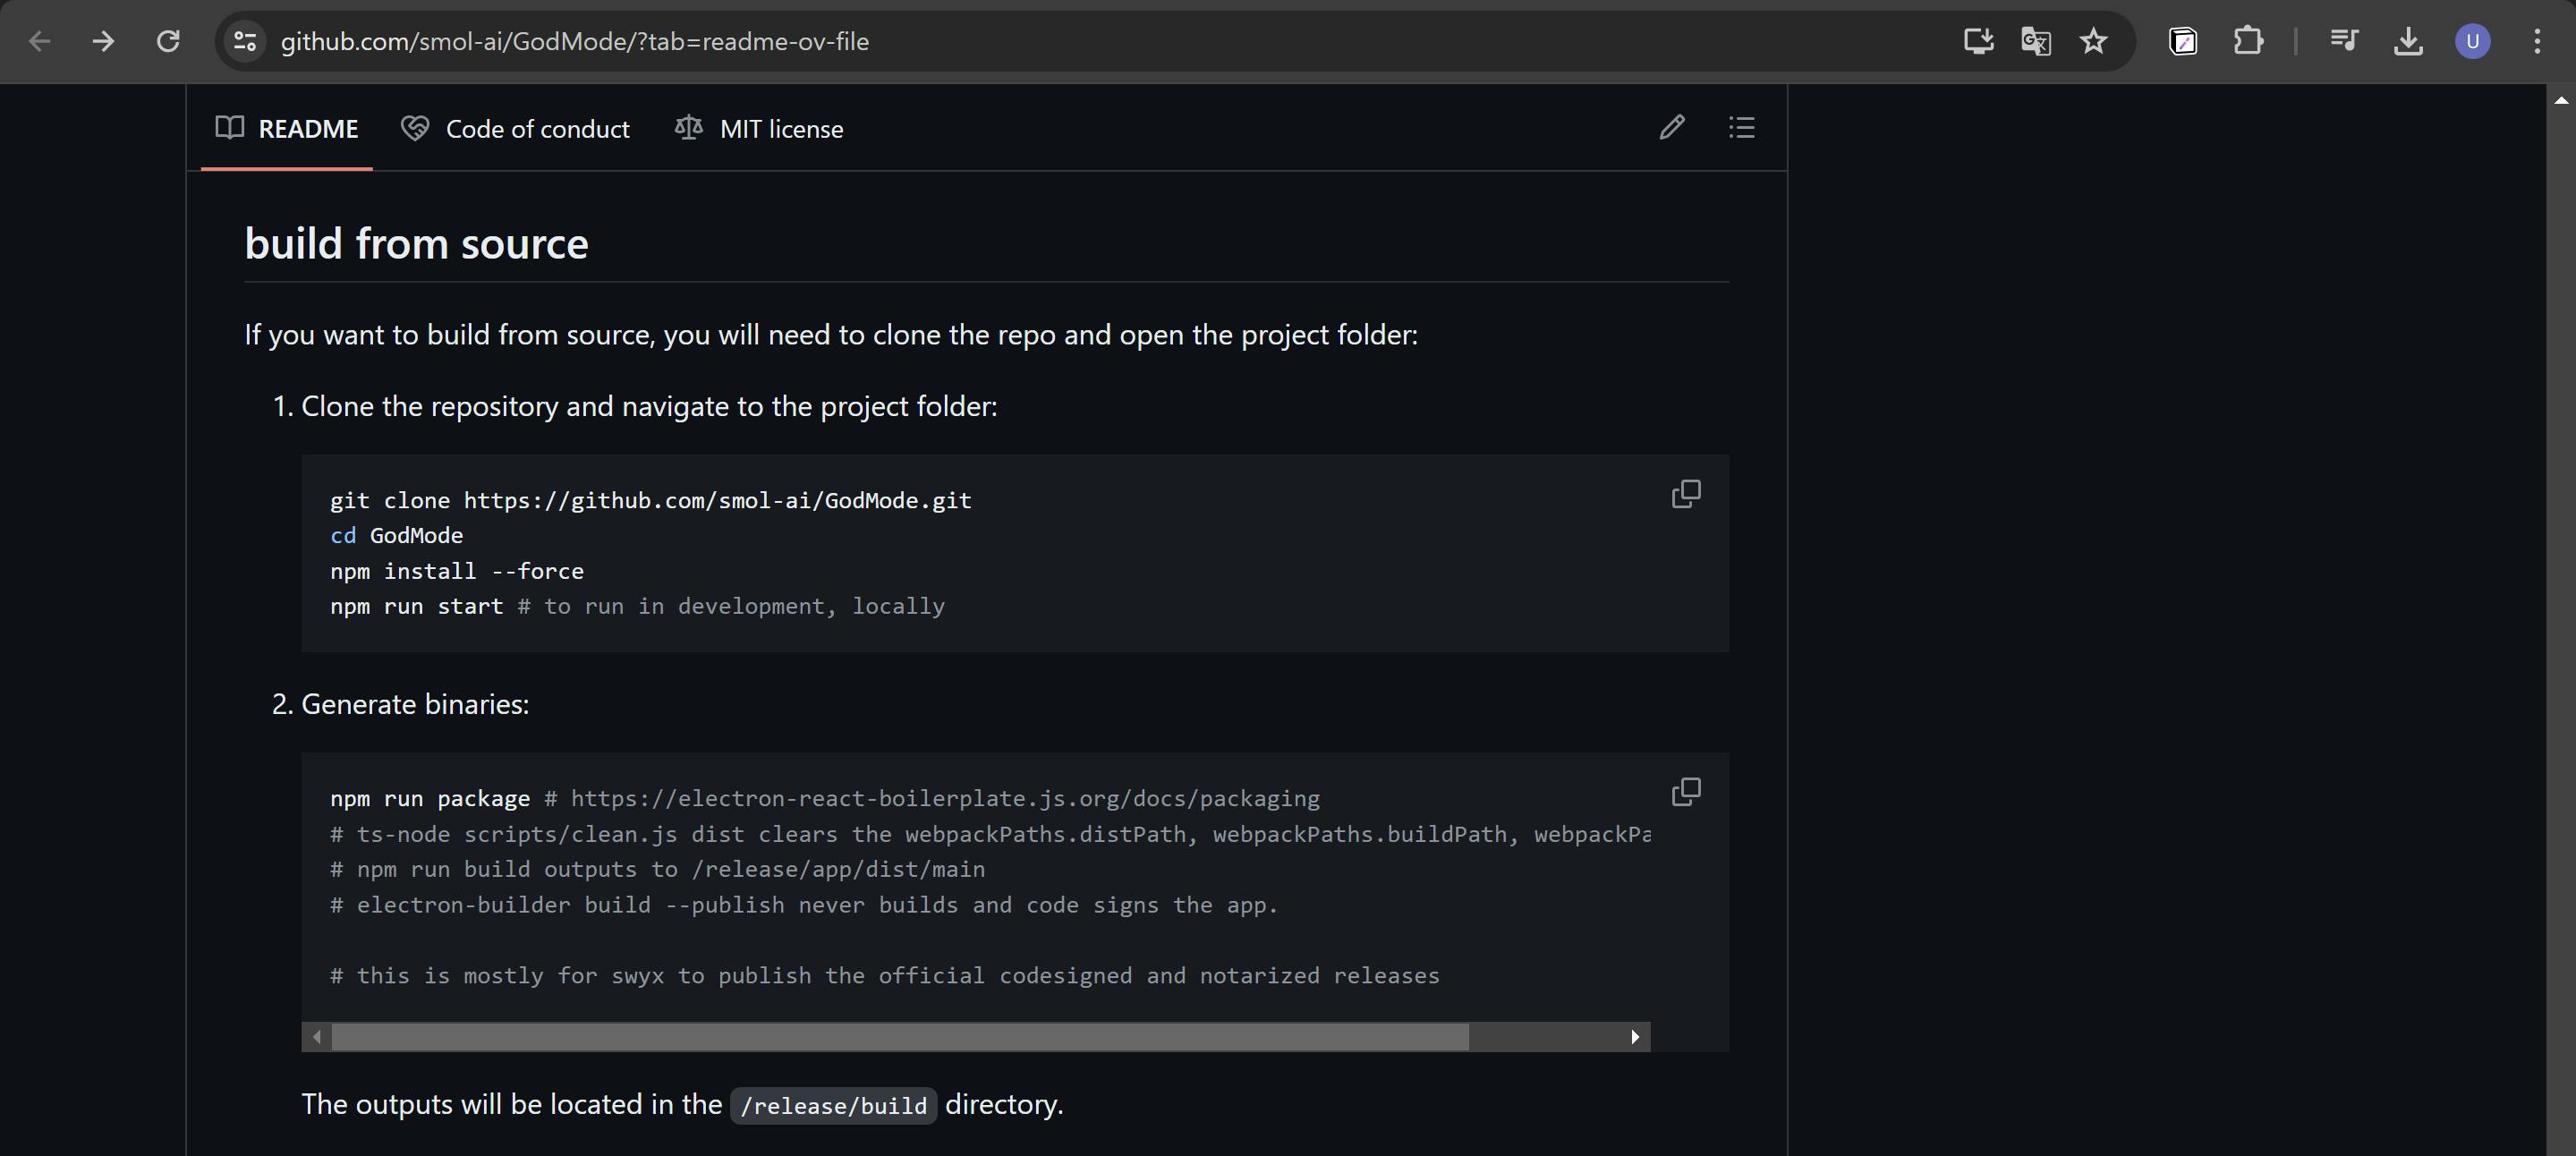
Task: Open Chrome three-dot menu
Action: (x=2537, y=41)
